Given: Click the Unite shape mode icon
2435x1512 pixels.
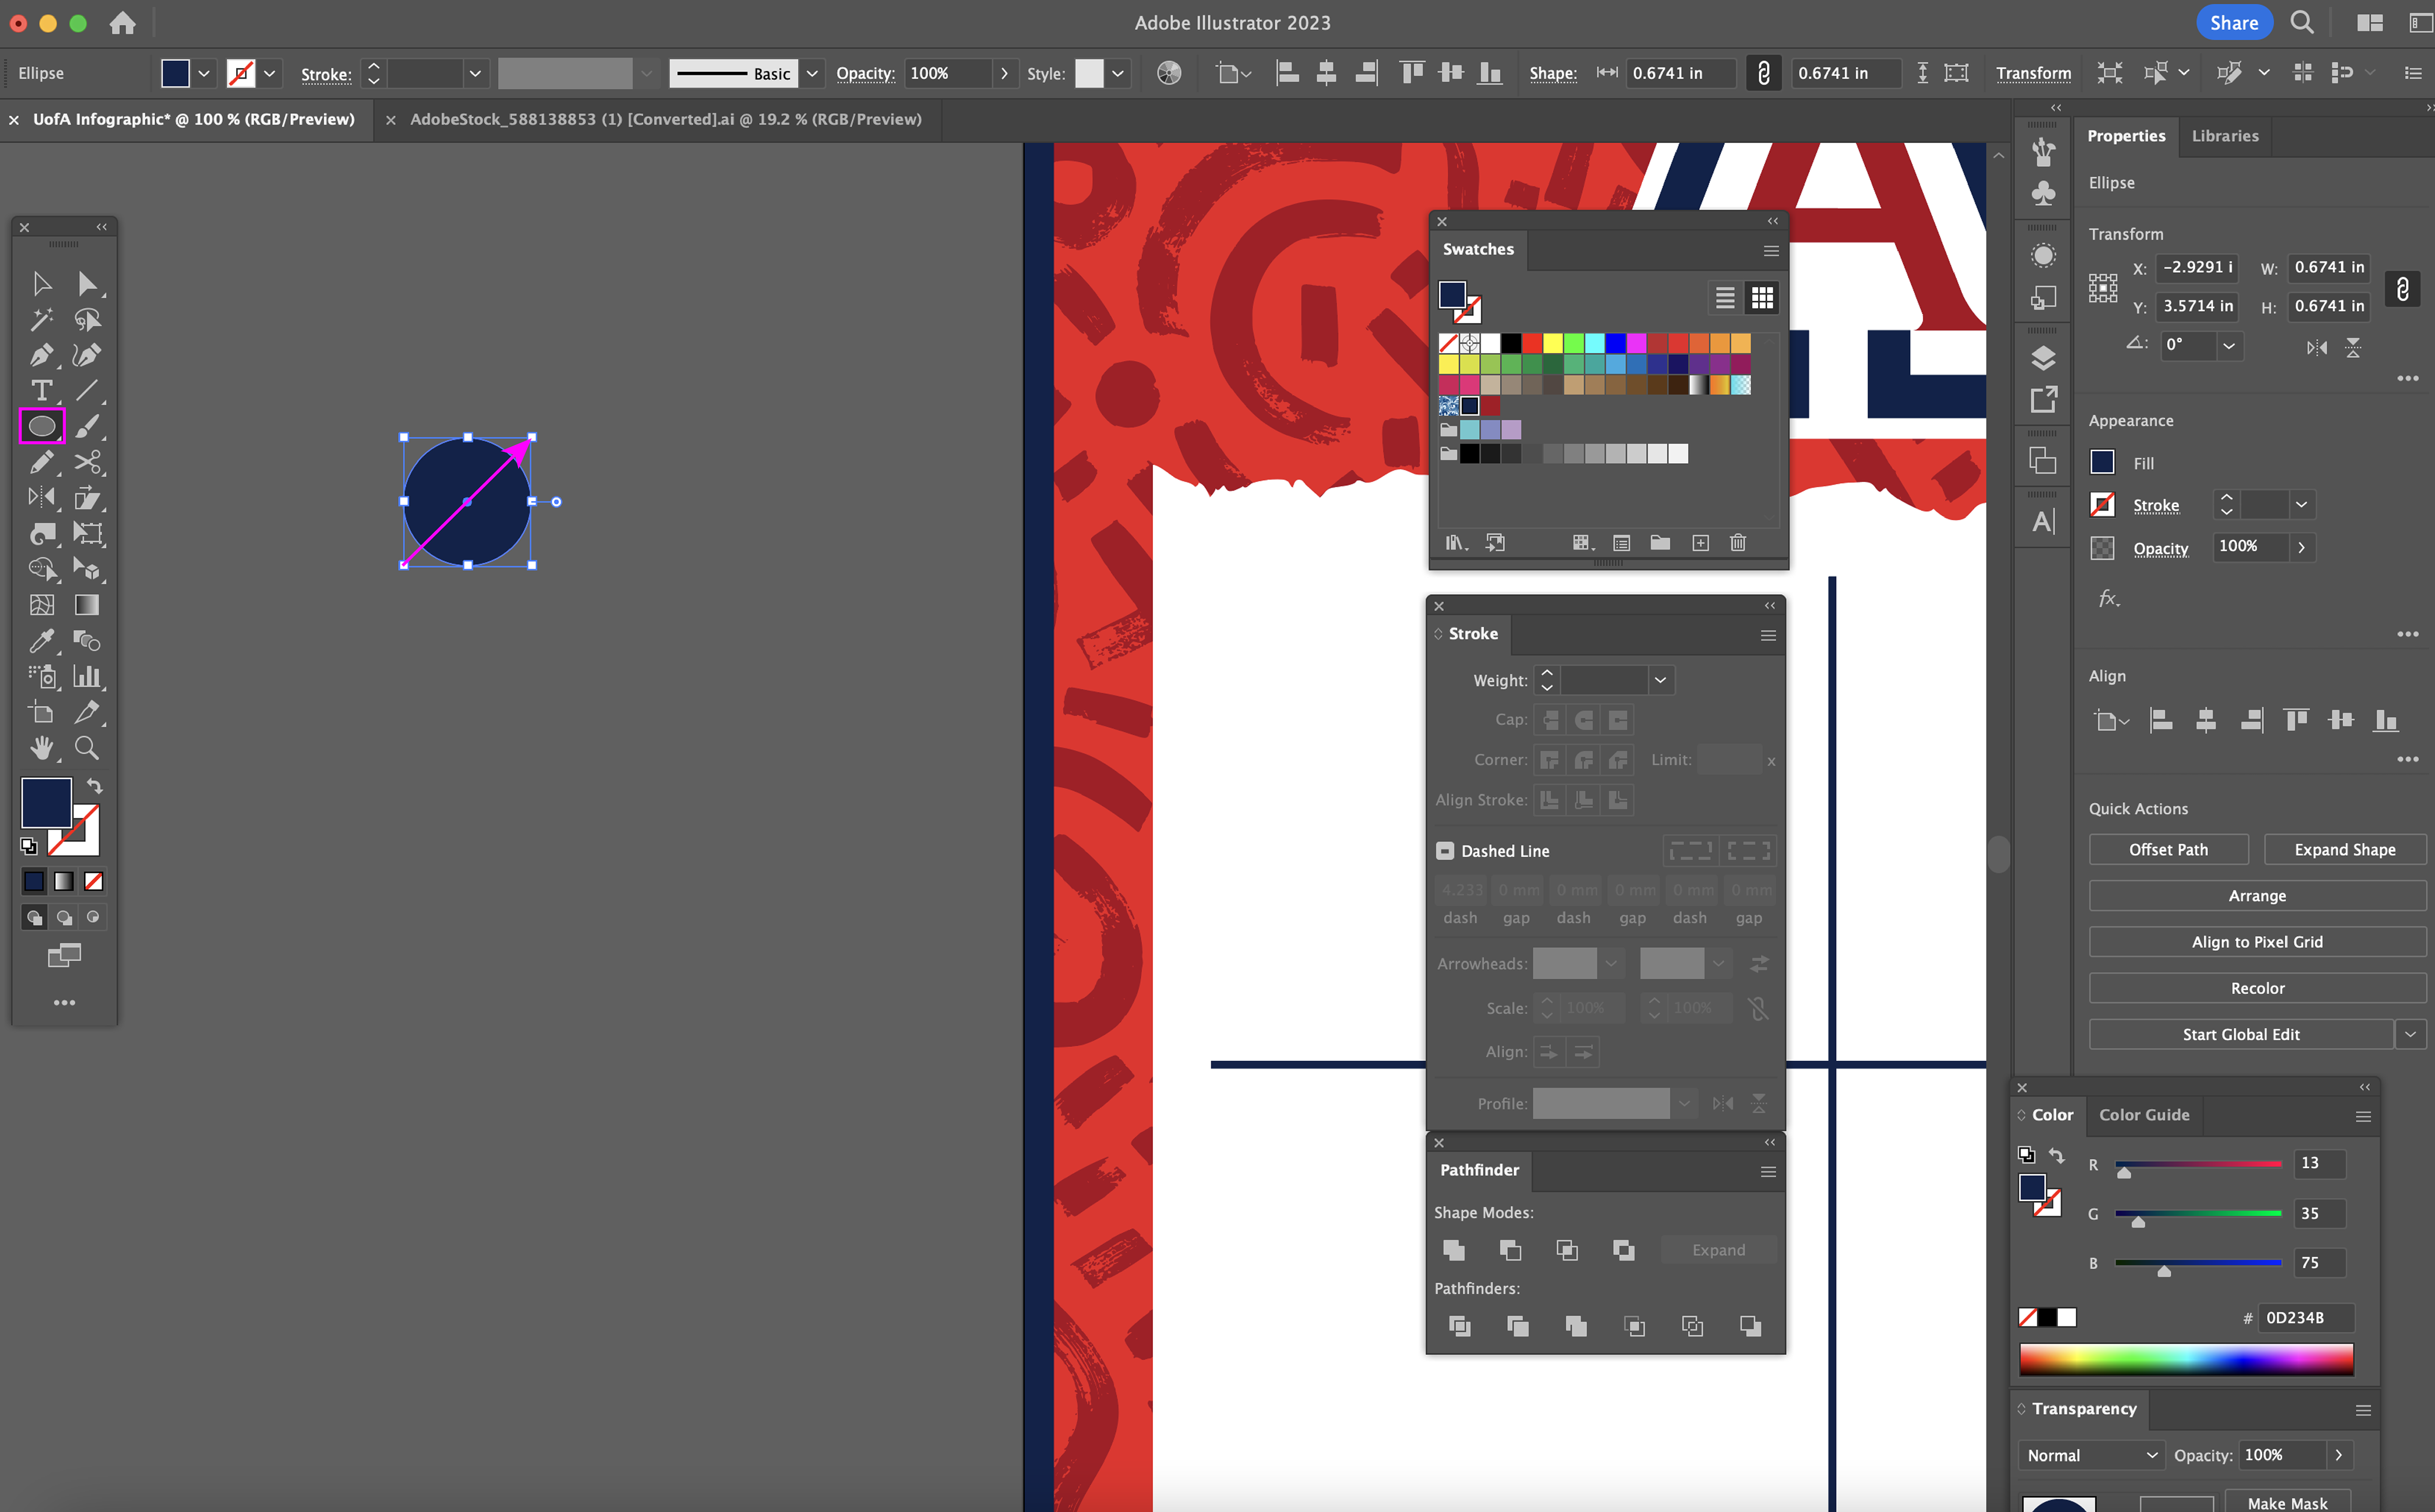Looking at the screenshot, I should pyautogui.click(x=1454, y=1250).
